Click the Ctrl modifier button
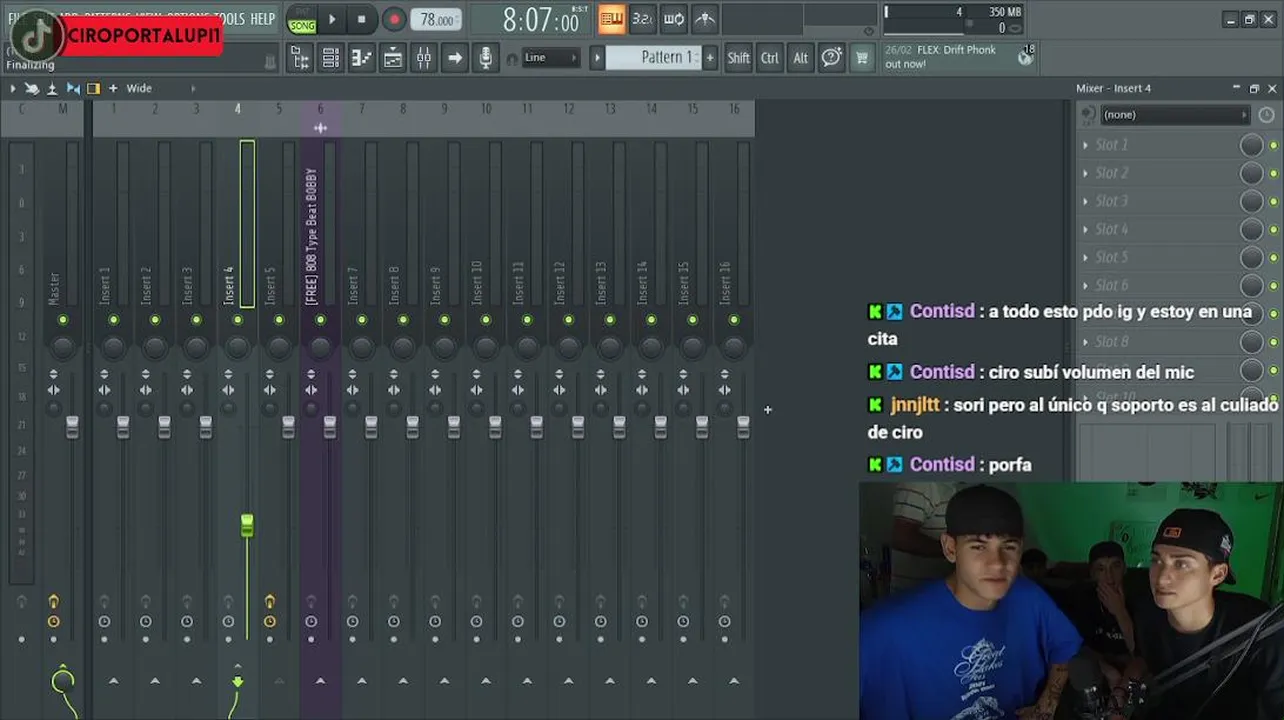The width and height of the screenshot is (1284, 720). [x=769, y=58]
